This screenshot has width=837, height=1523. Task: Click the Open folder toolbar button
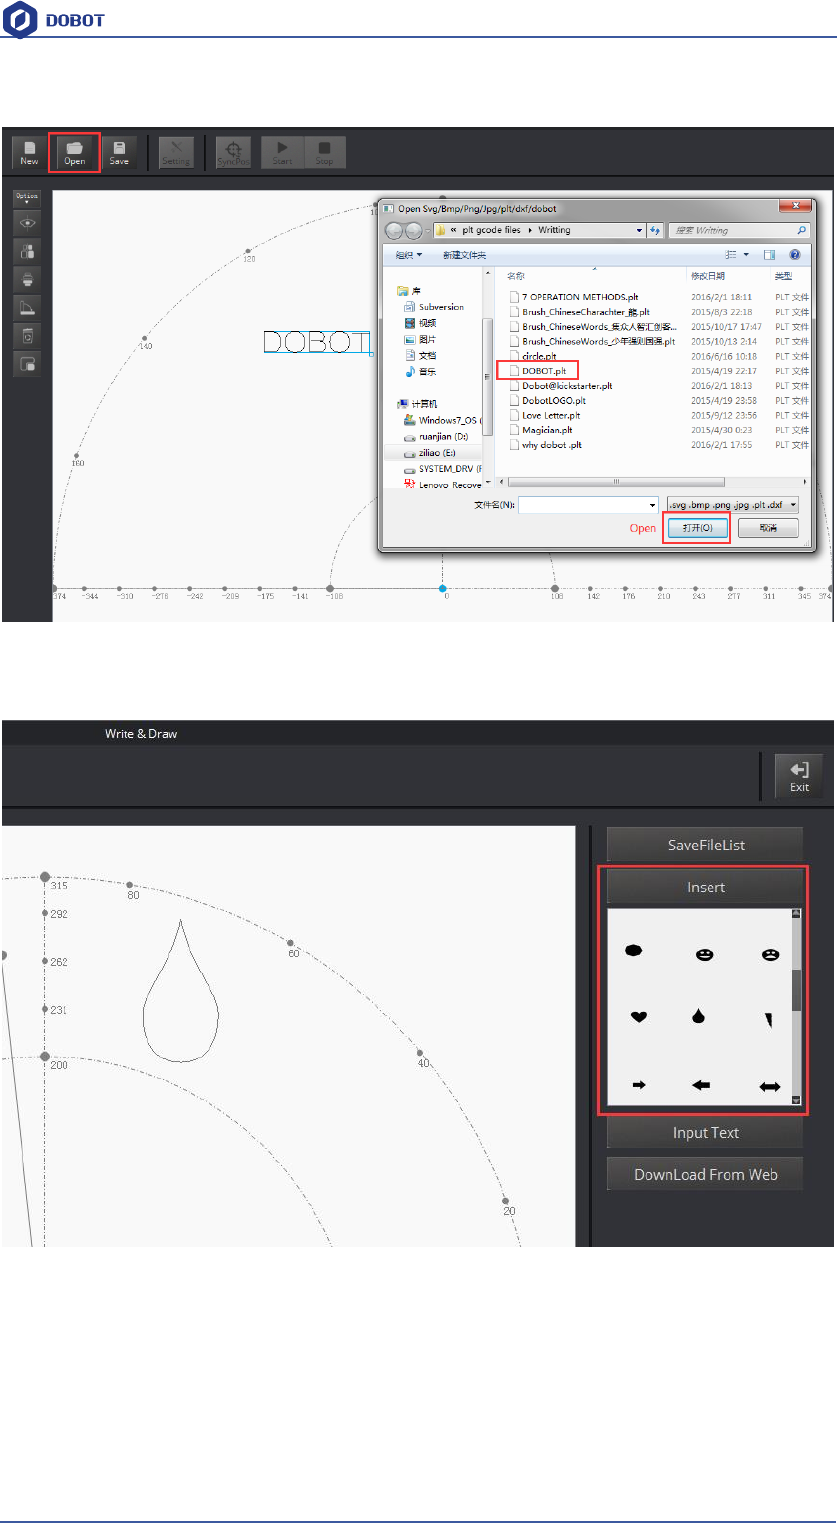(74, 152)
